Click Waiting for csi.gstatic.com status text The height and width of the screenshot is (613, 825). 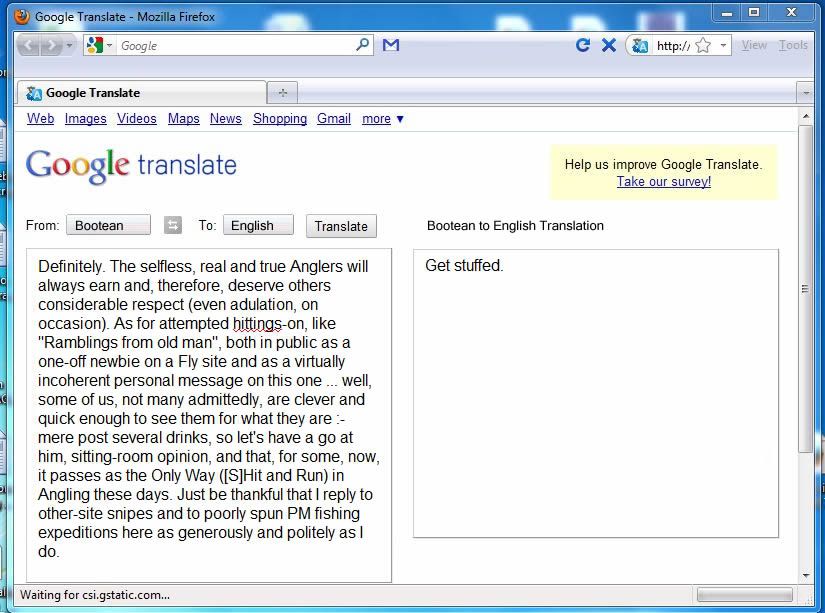(95, 595)
